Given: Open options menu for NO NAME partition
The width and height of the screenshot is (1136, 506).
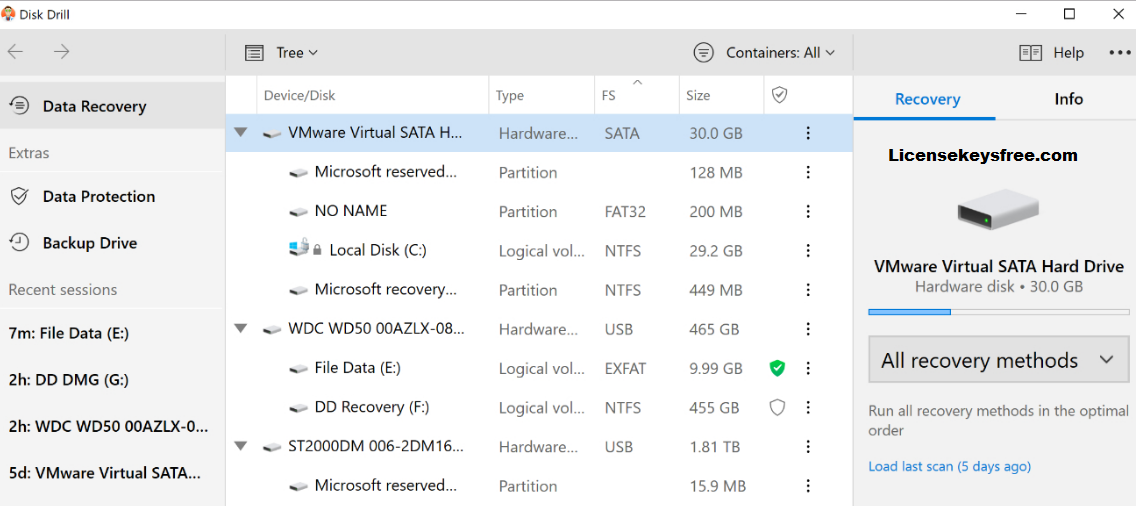Looking at the screenshot, I should [x=808, y=212].
